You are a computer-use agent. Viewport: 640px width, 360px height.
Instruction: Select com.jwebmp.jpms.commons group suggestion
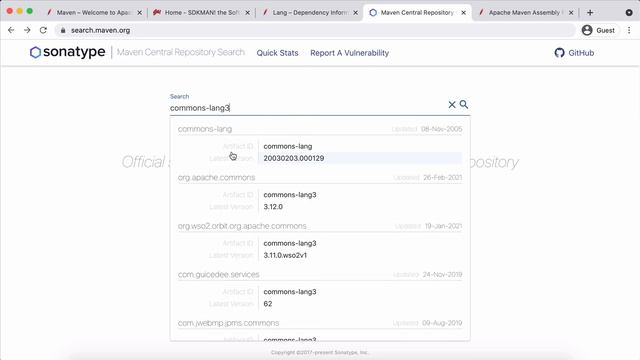click(229, 323)
